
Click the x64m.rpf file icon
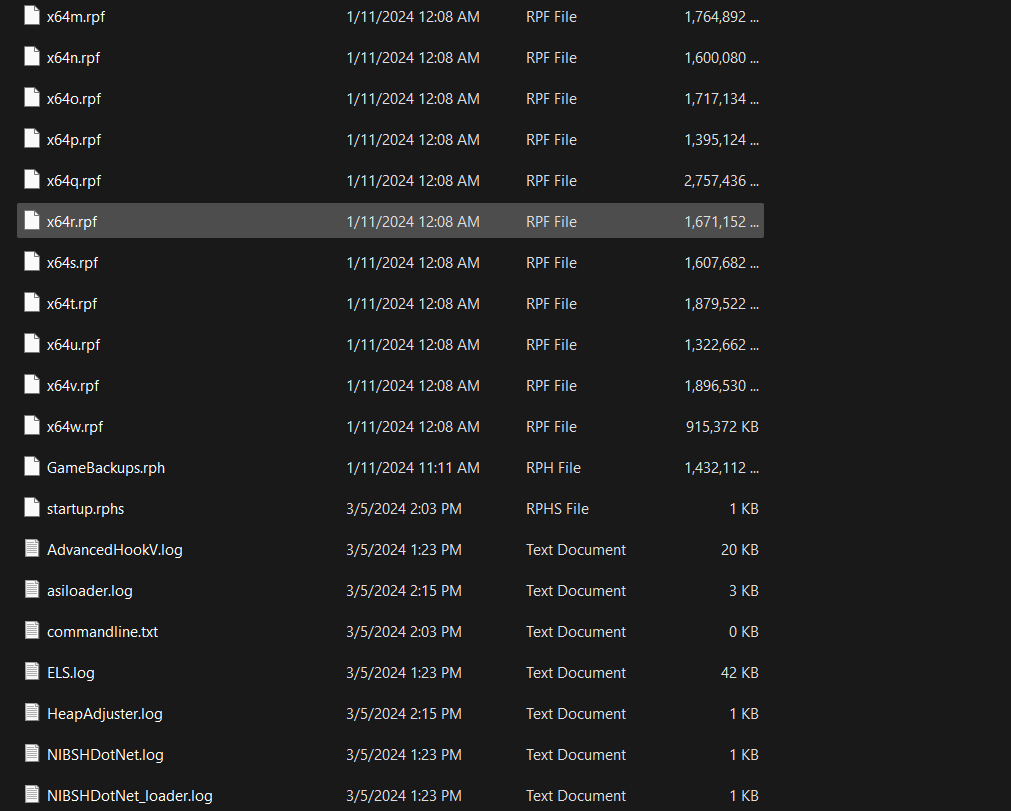click(32, 16)
